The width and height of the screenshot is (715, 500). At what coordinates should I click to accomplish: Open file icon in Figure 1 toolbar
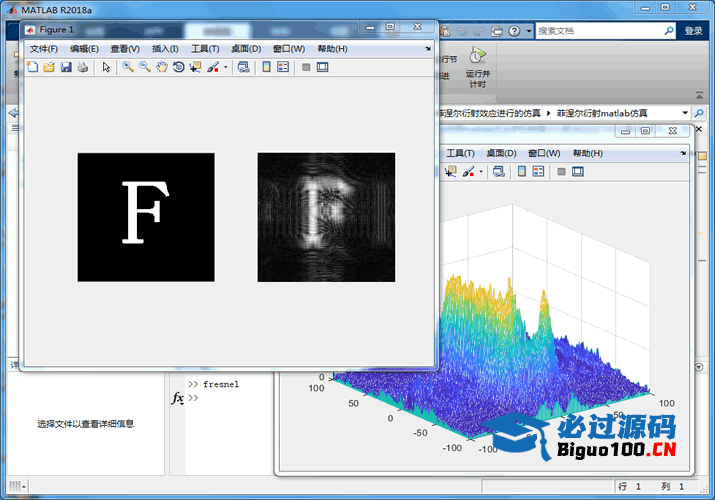tap(49, 67)
